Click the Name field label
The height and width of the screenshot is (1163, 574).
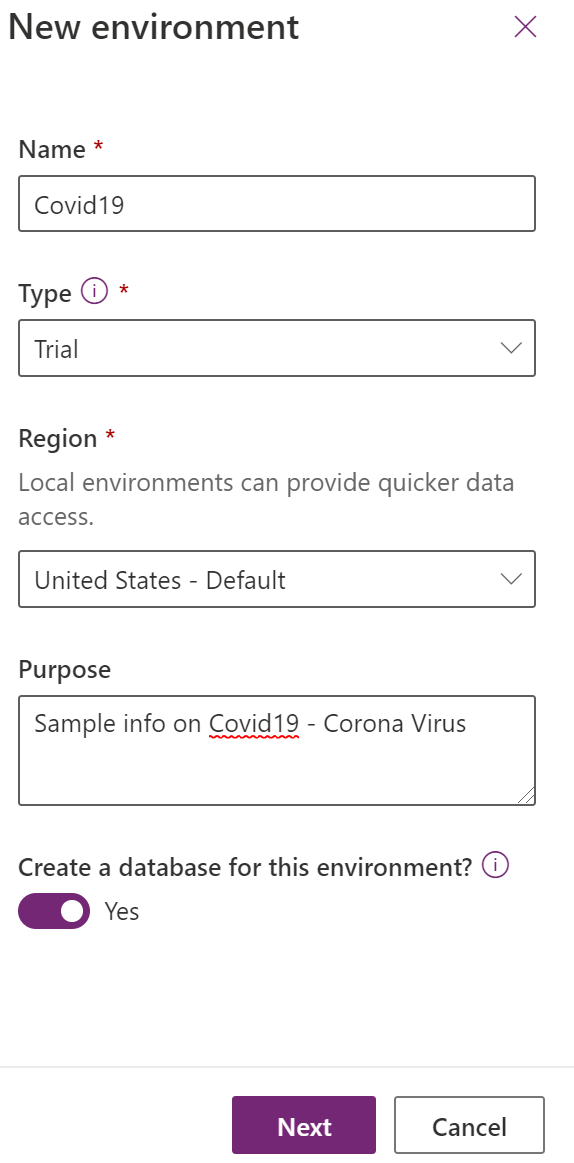52,149
